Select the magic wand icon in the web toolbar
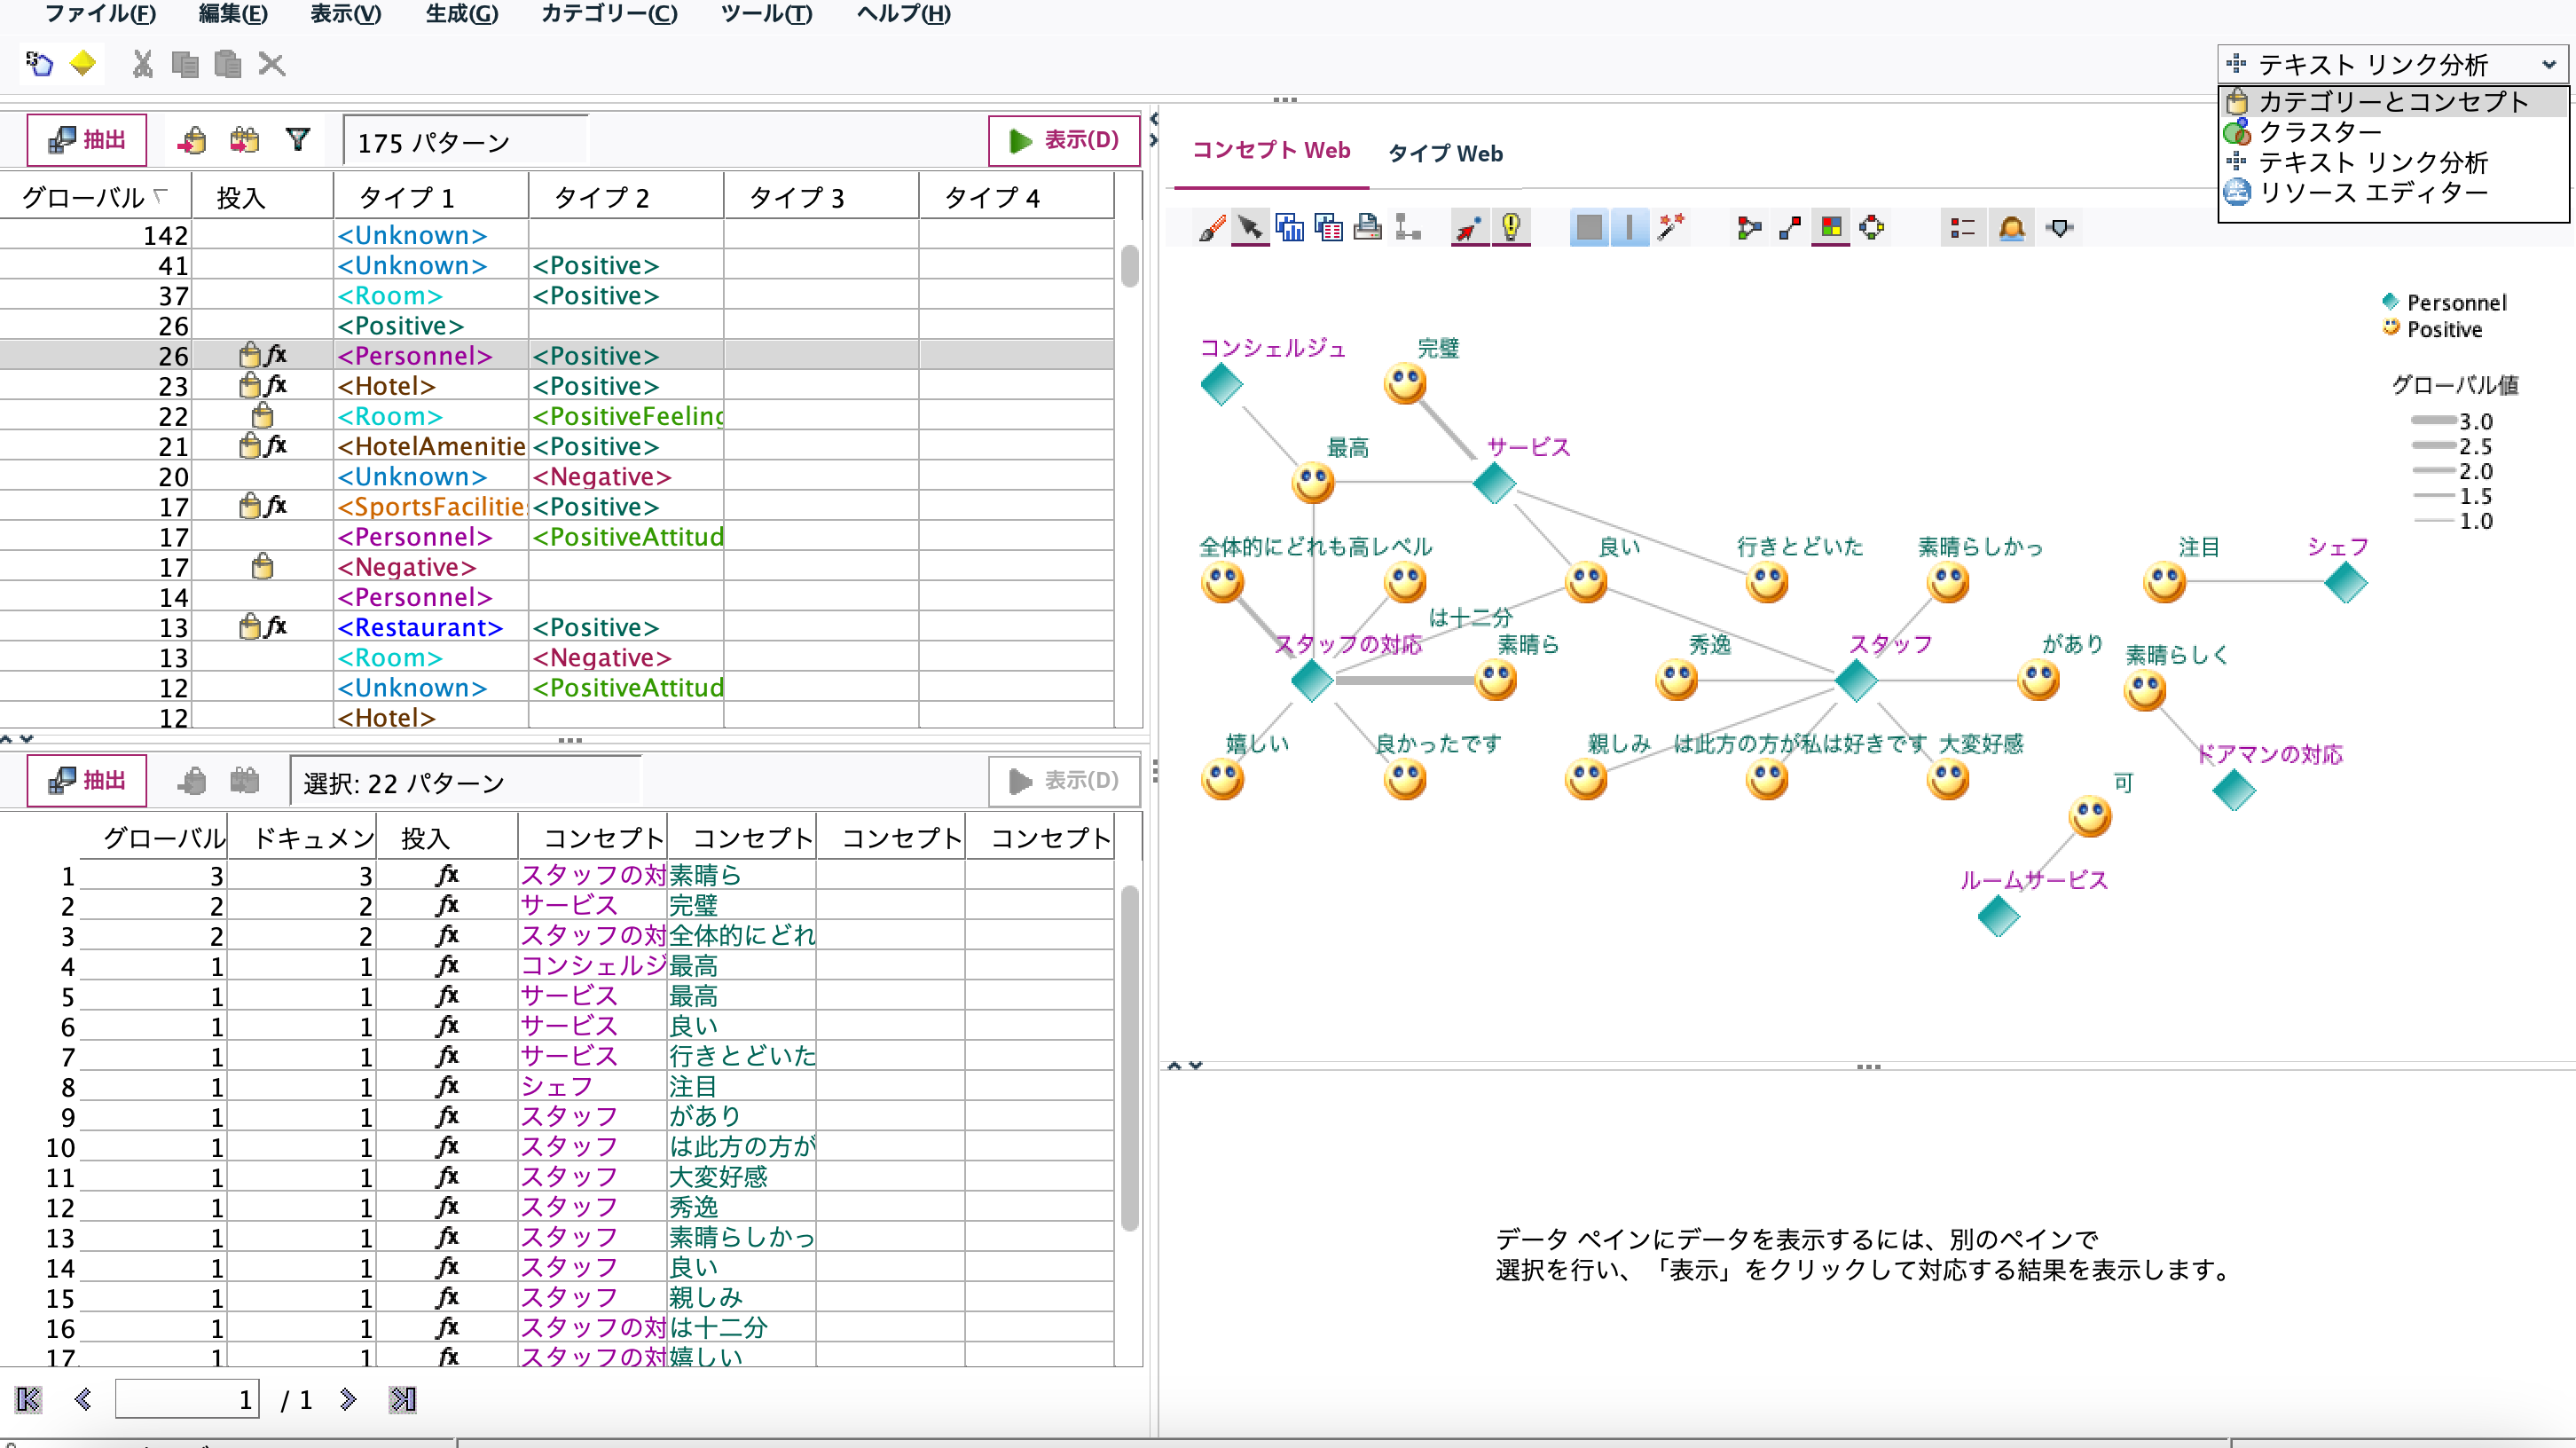Viewport: 2576px width, 1448px height. point(1672,227)
